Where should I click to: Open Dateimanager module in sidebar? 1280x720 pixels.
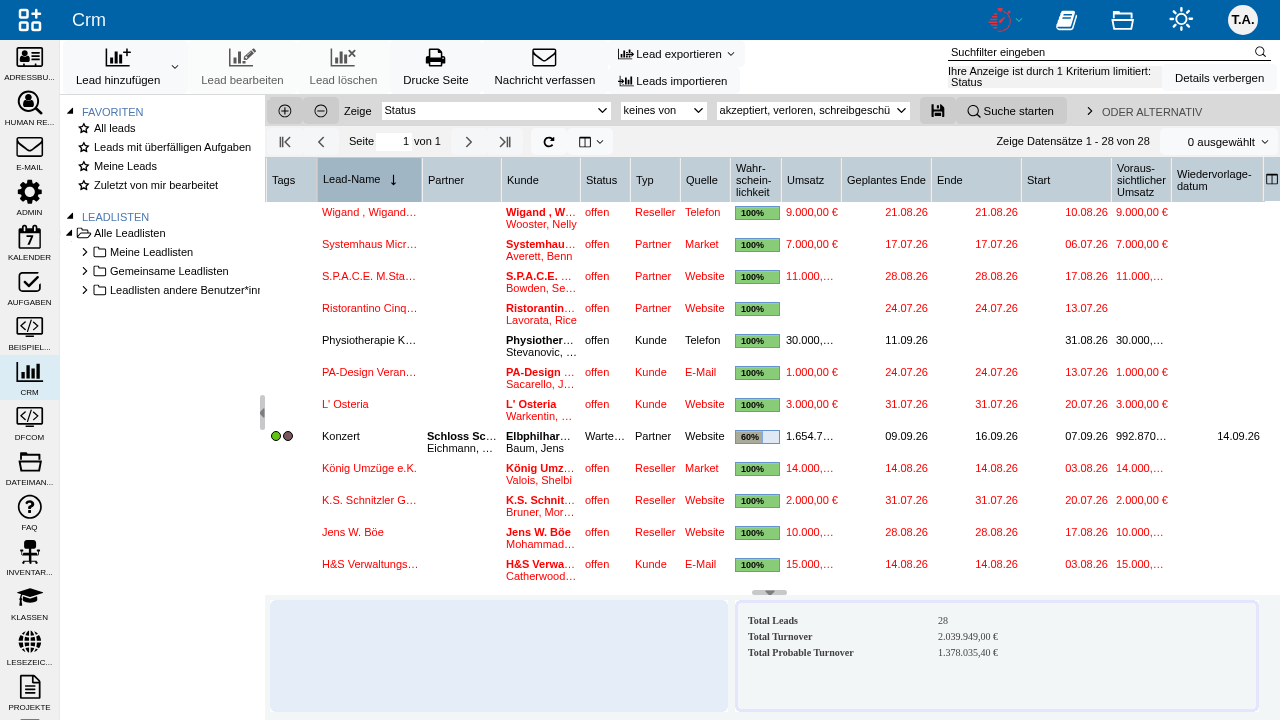(x=30, y=468)
